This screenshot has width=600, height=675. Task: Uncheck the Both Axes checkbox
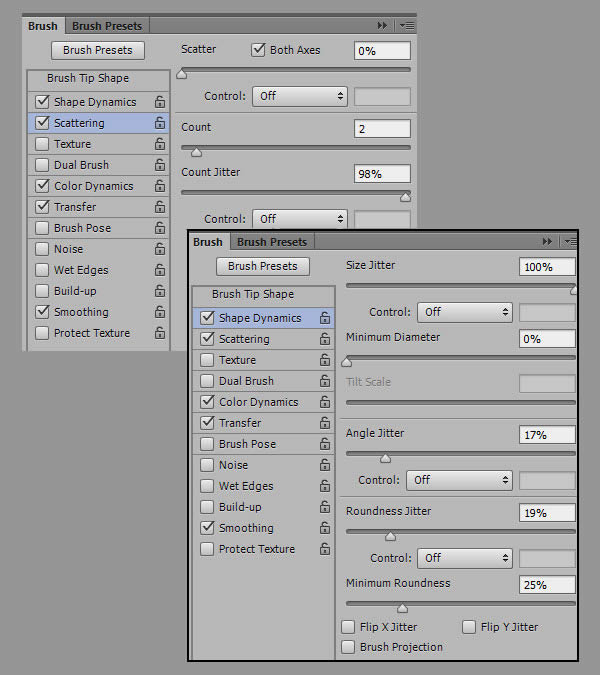258,50
